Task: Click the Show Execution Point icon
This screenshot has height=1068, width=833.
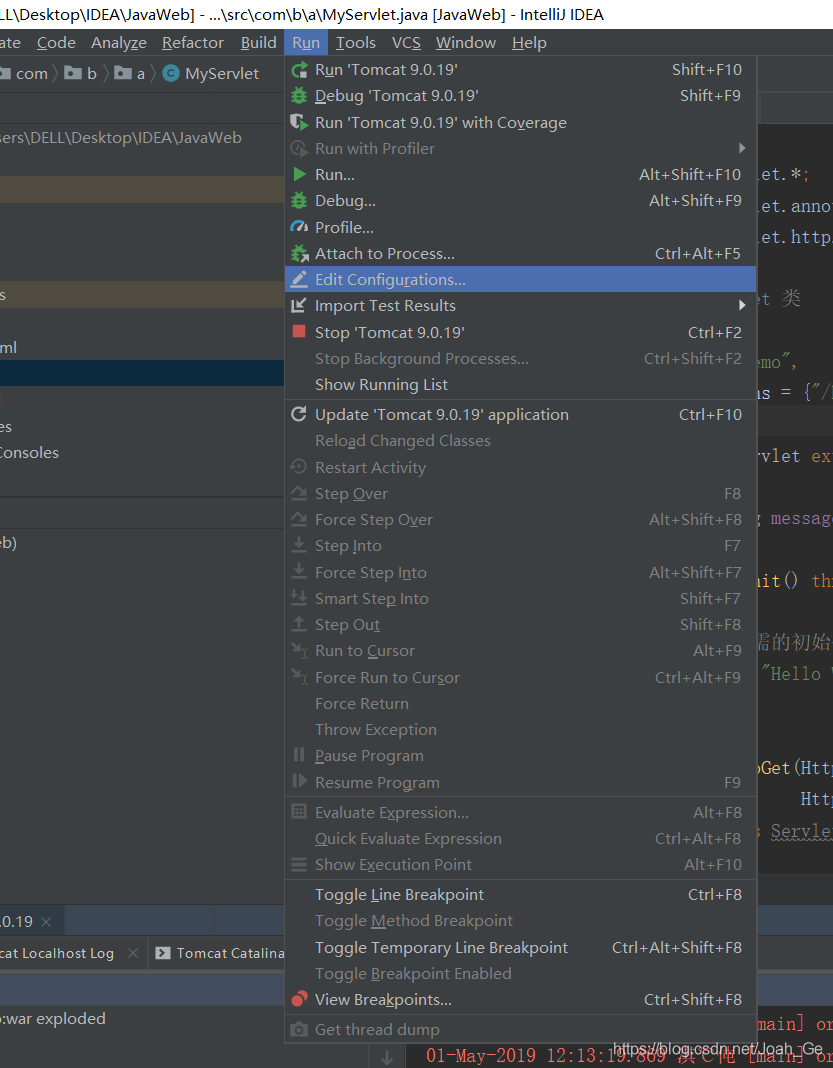Action: 299,864
